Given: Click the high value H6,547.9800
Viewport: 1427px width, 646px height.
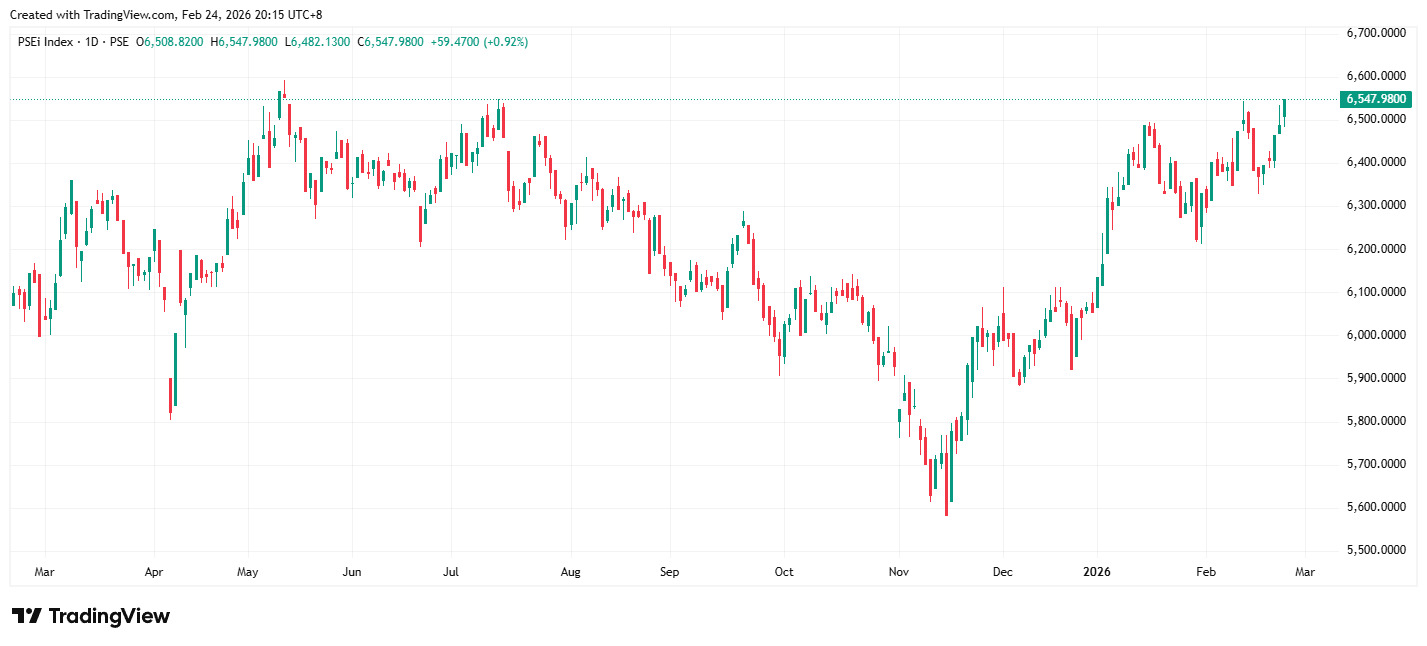Looking at the screenshot, I should pyautogui.click(x=245, y=42).
